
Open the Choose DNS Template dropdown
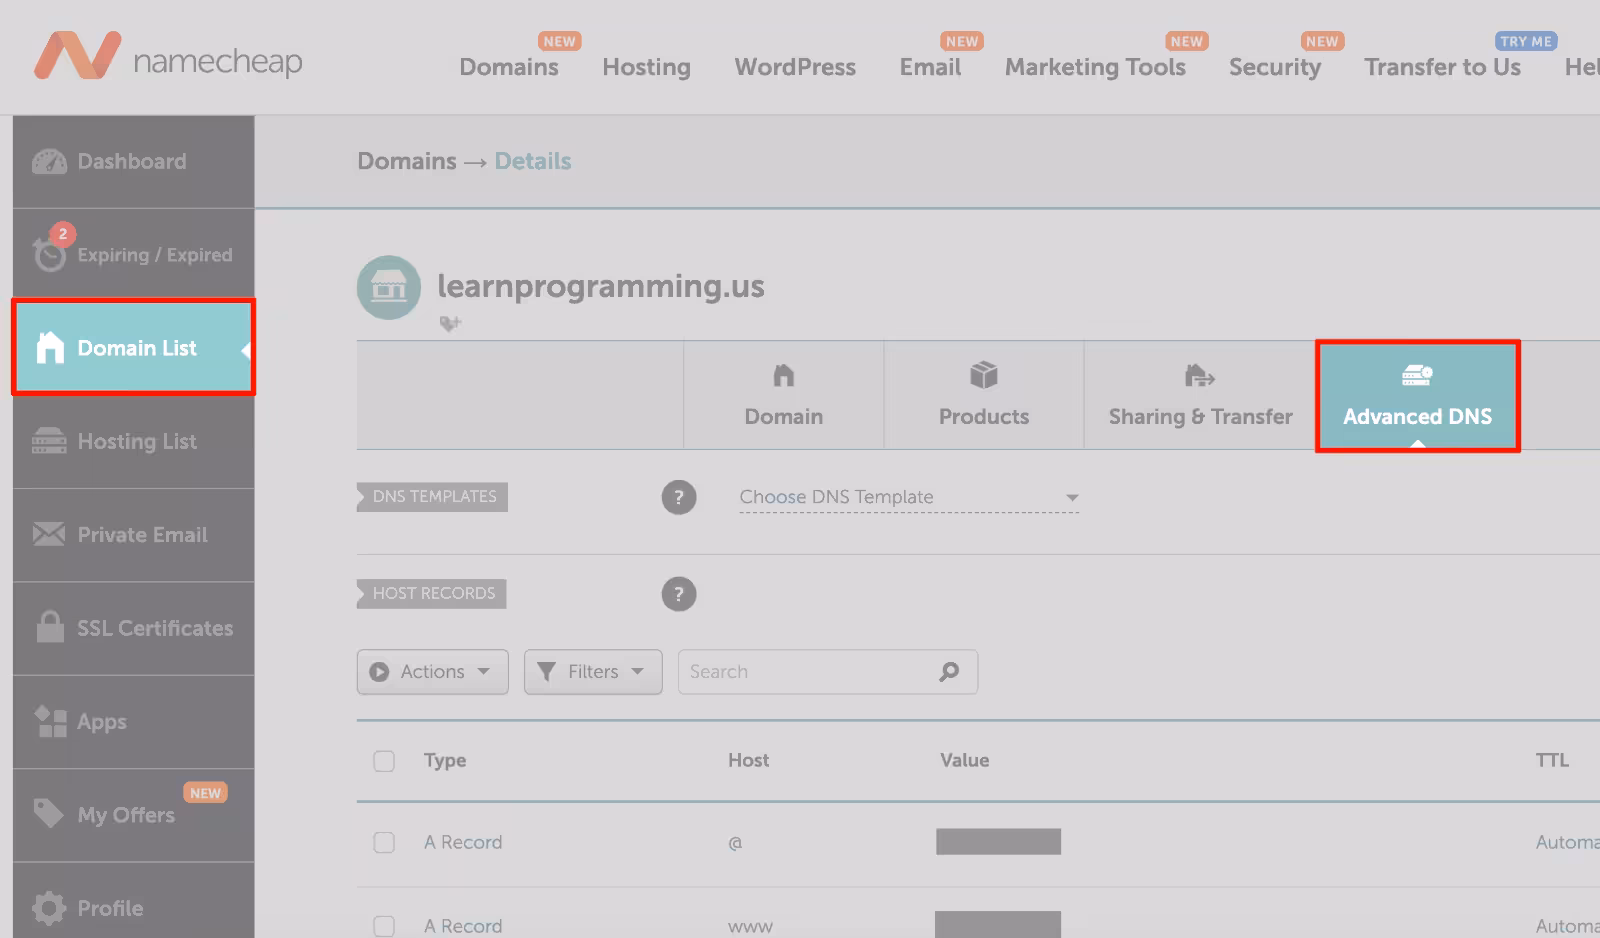point(906,497)
